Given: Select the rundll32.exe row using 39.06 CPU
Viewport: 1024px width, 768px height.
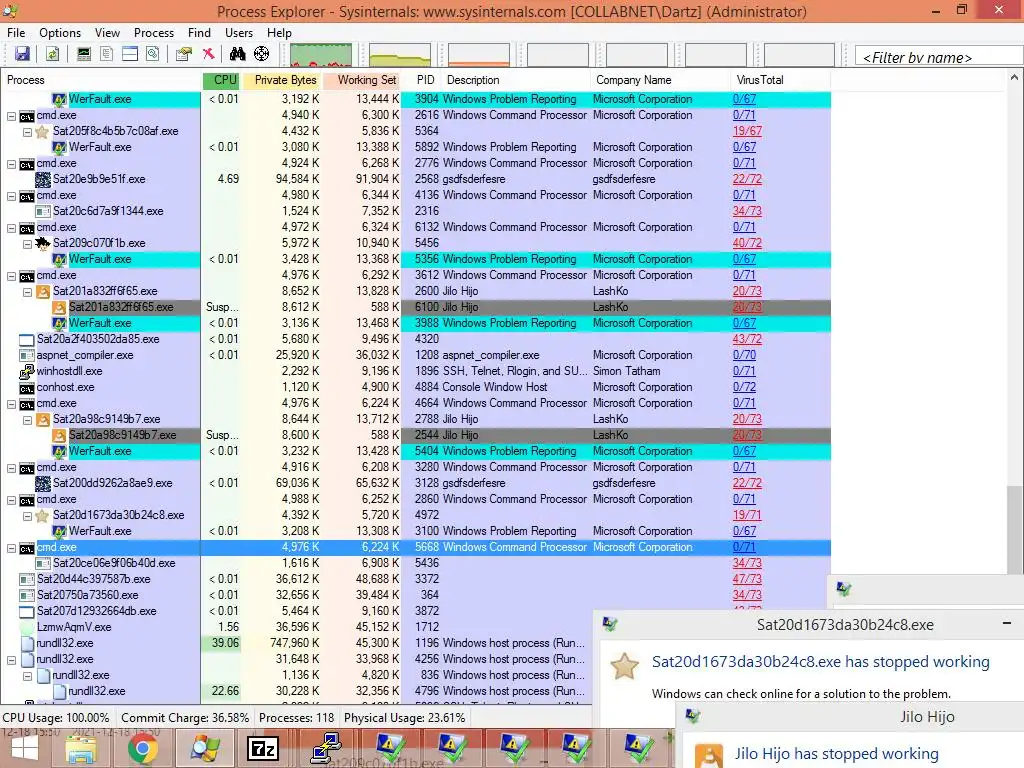Looking at the screenshot, I should coord(296,643).
